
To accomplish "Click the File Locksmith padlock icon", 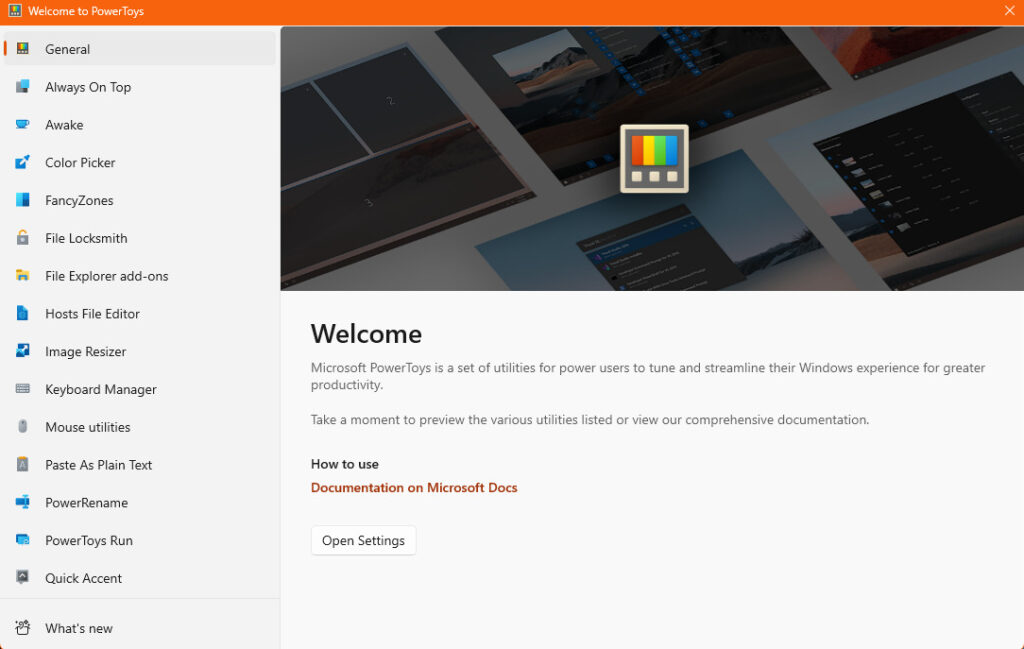I will [23, 238].
